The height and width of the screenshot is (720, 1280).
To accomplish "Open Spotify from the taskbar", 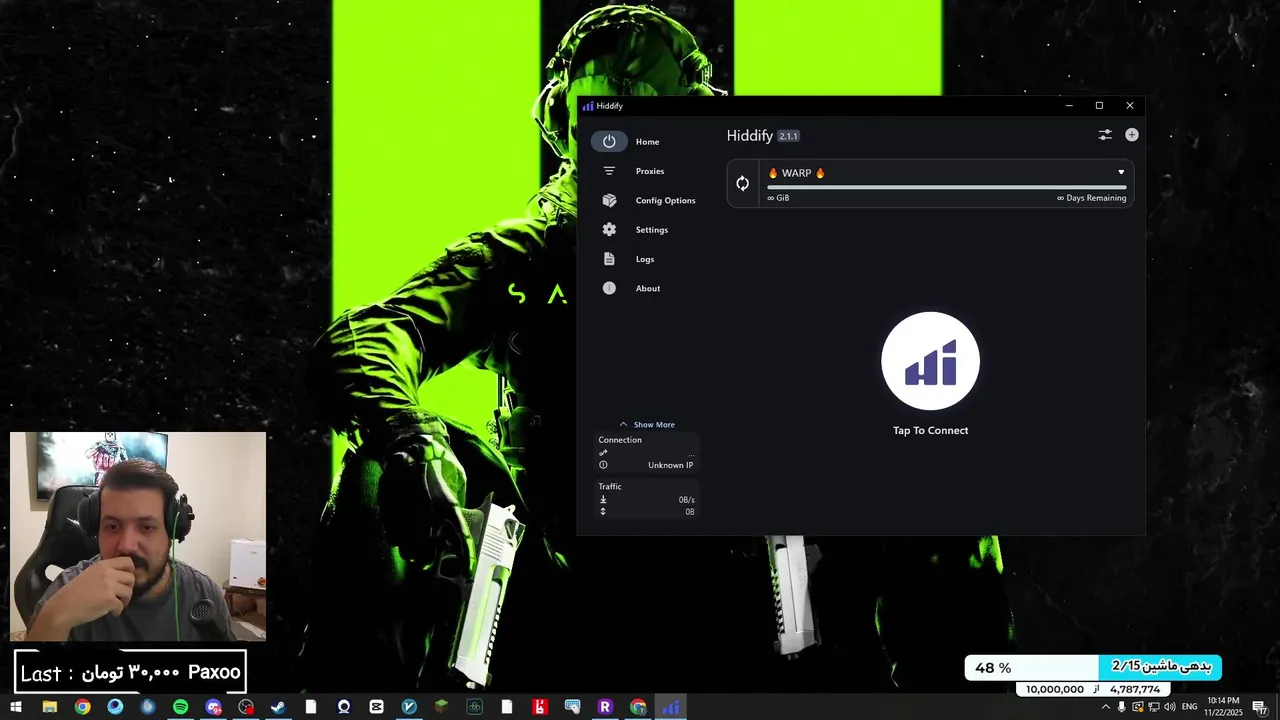I will pyautogui.click(x=180, y=707).
